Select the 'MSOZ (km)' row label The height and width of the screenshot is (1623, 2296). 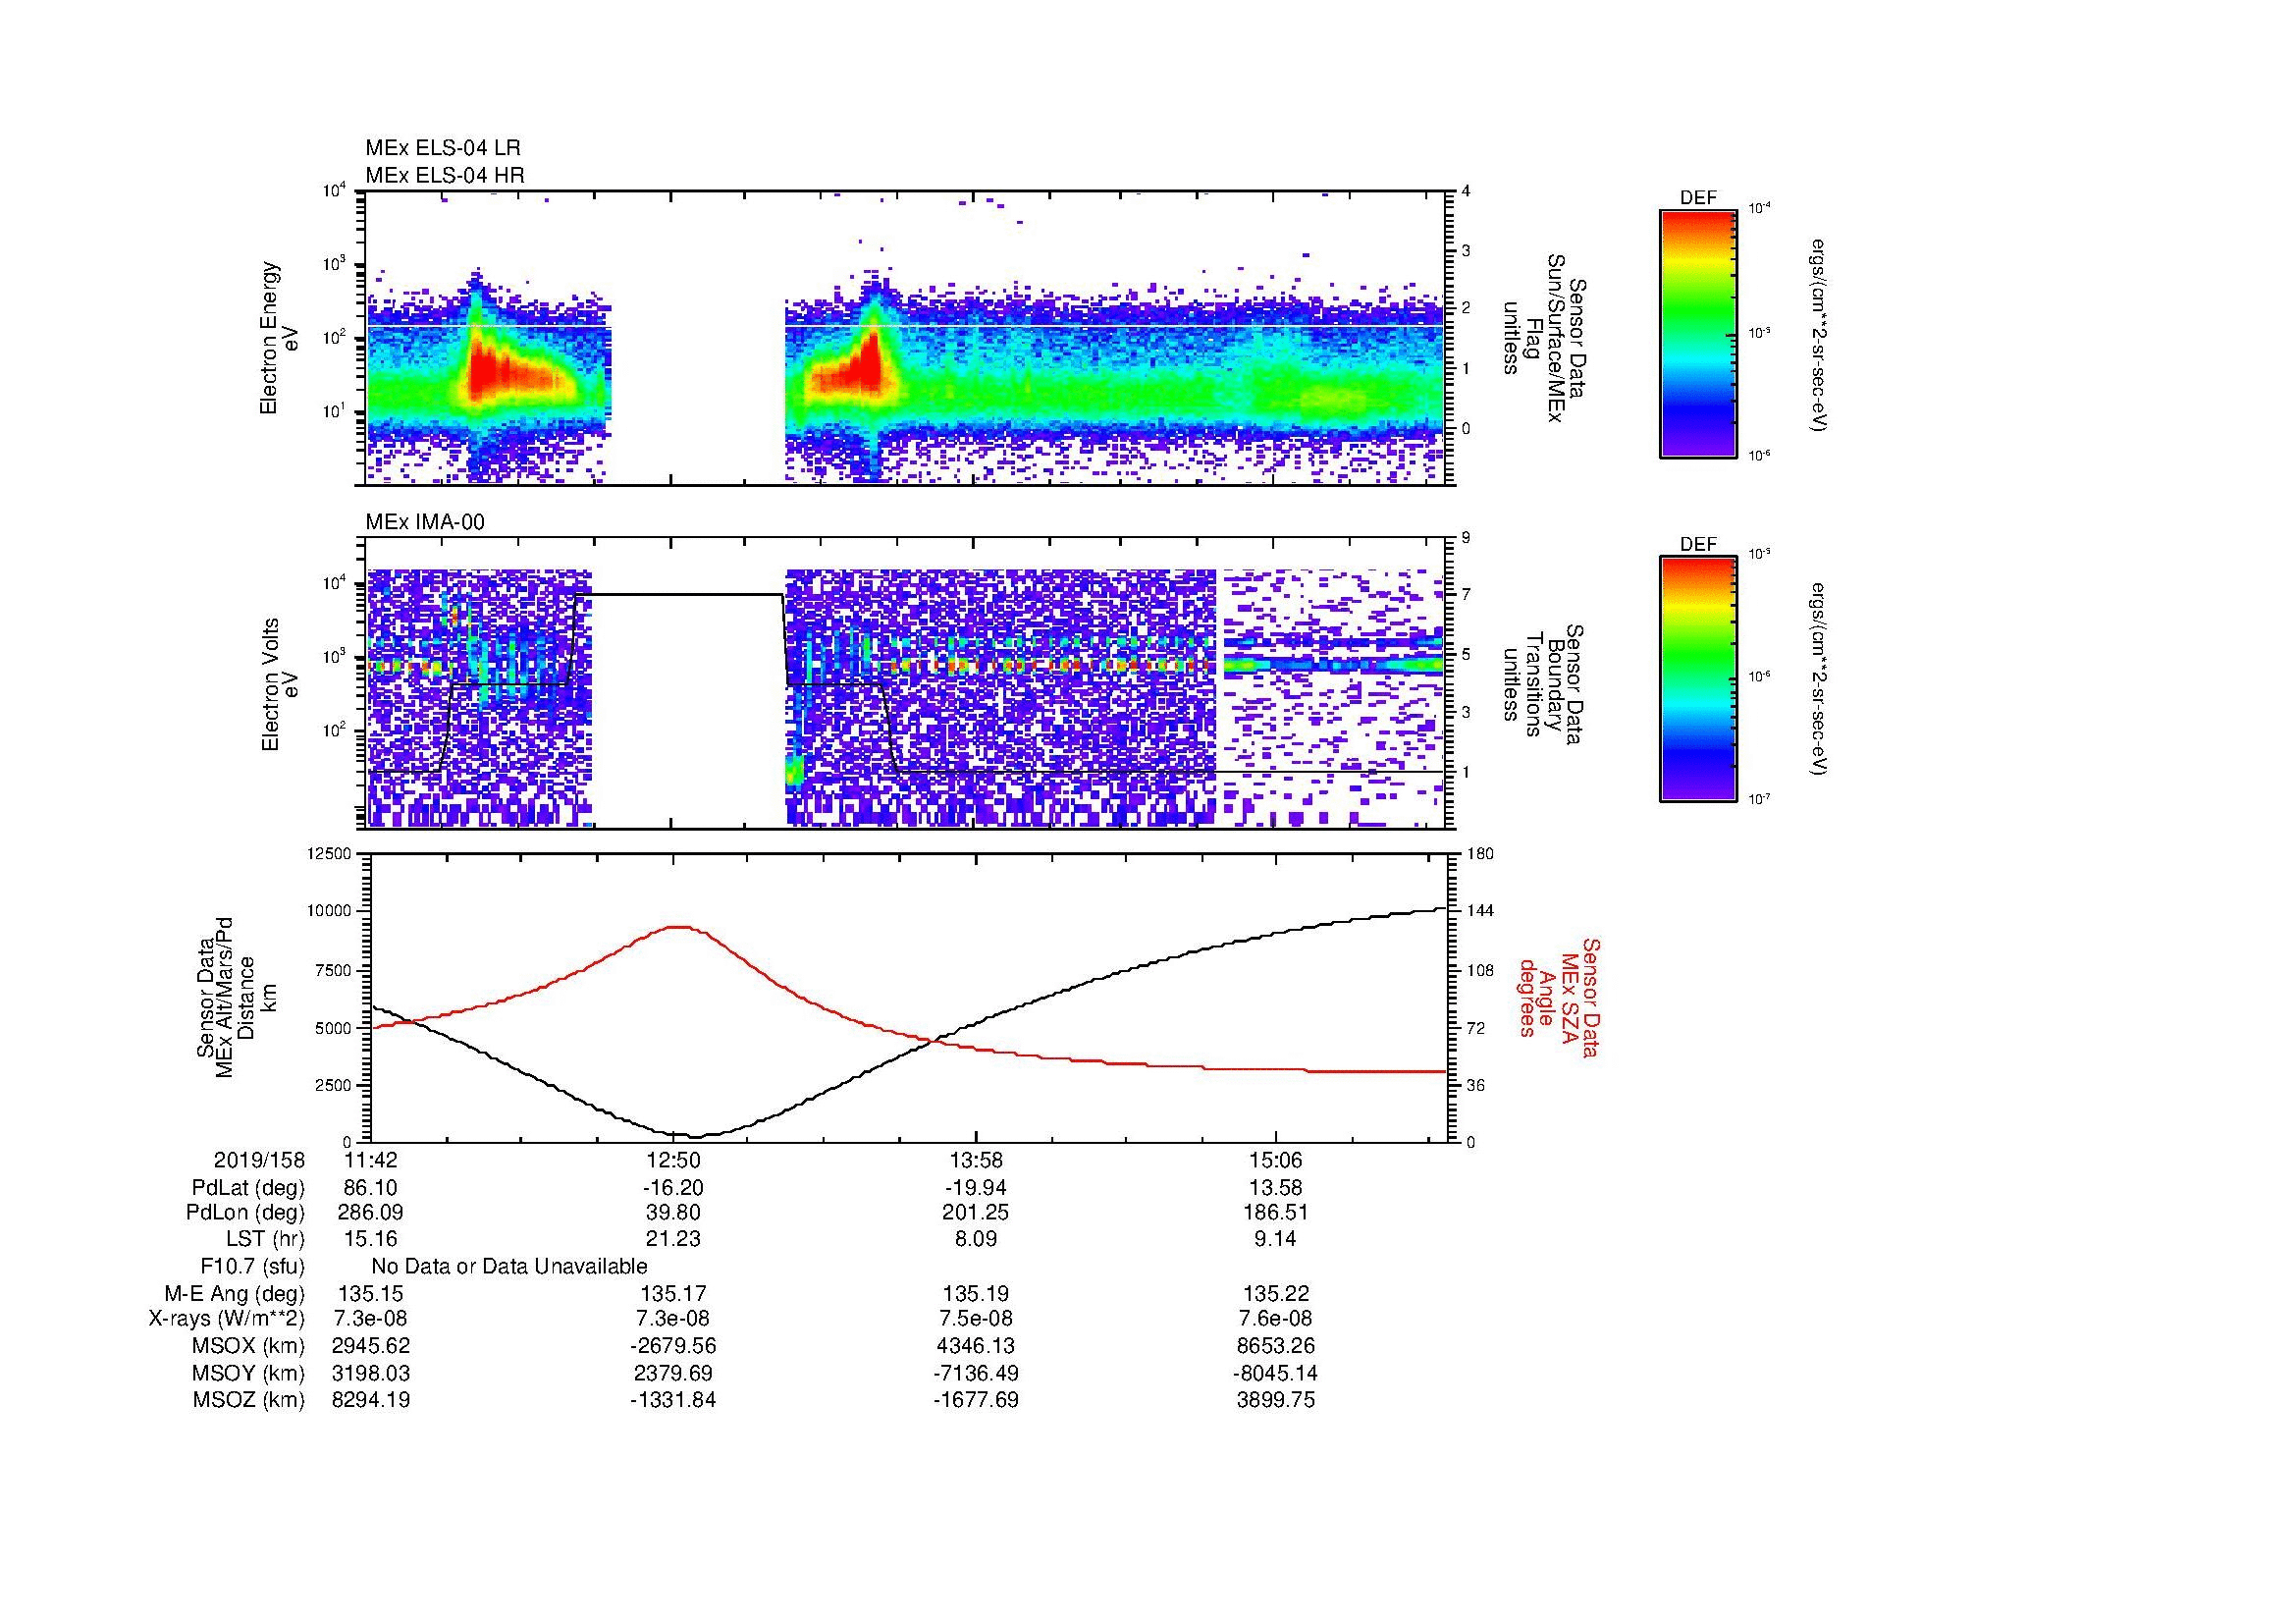coord(249,1400)
